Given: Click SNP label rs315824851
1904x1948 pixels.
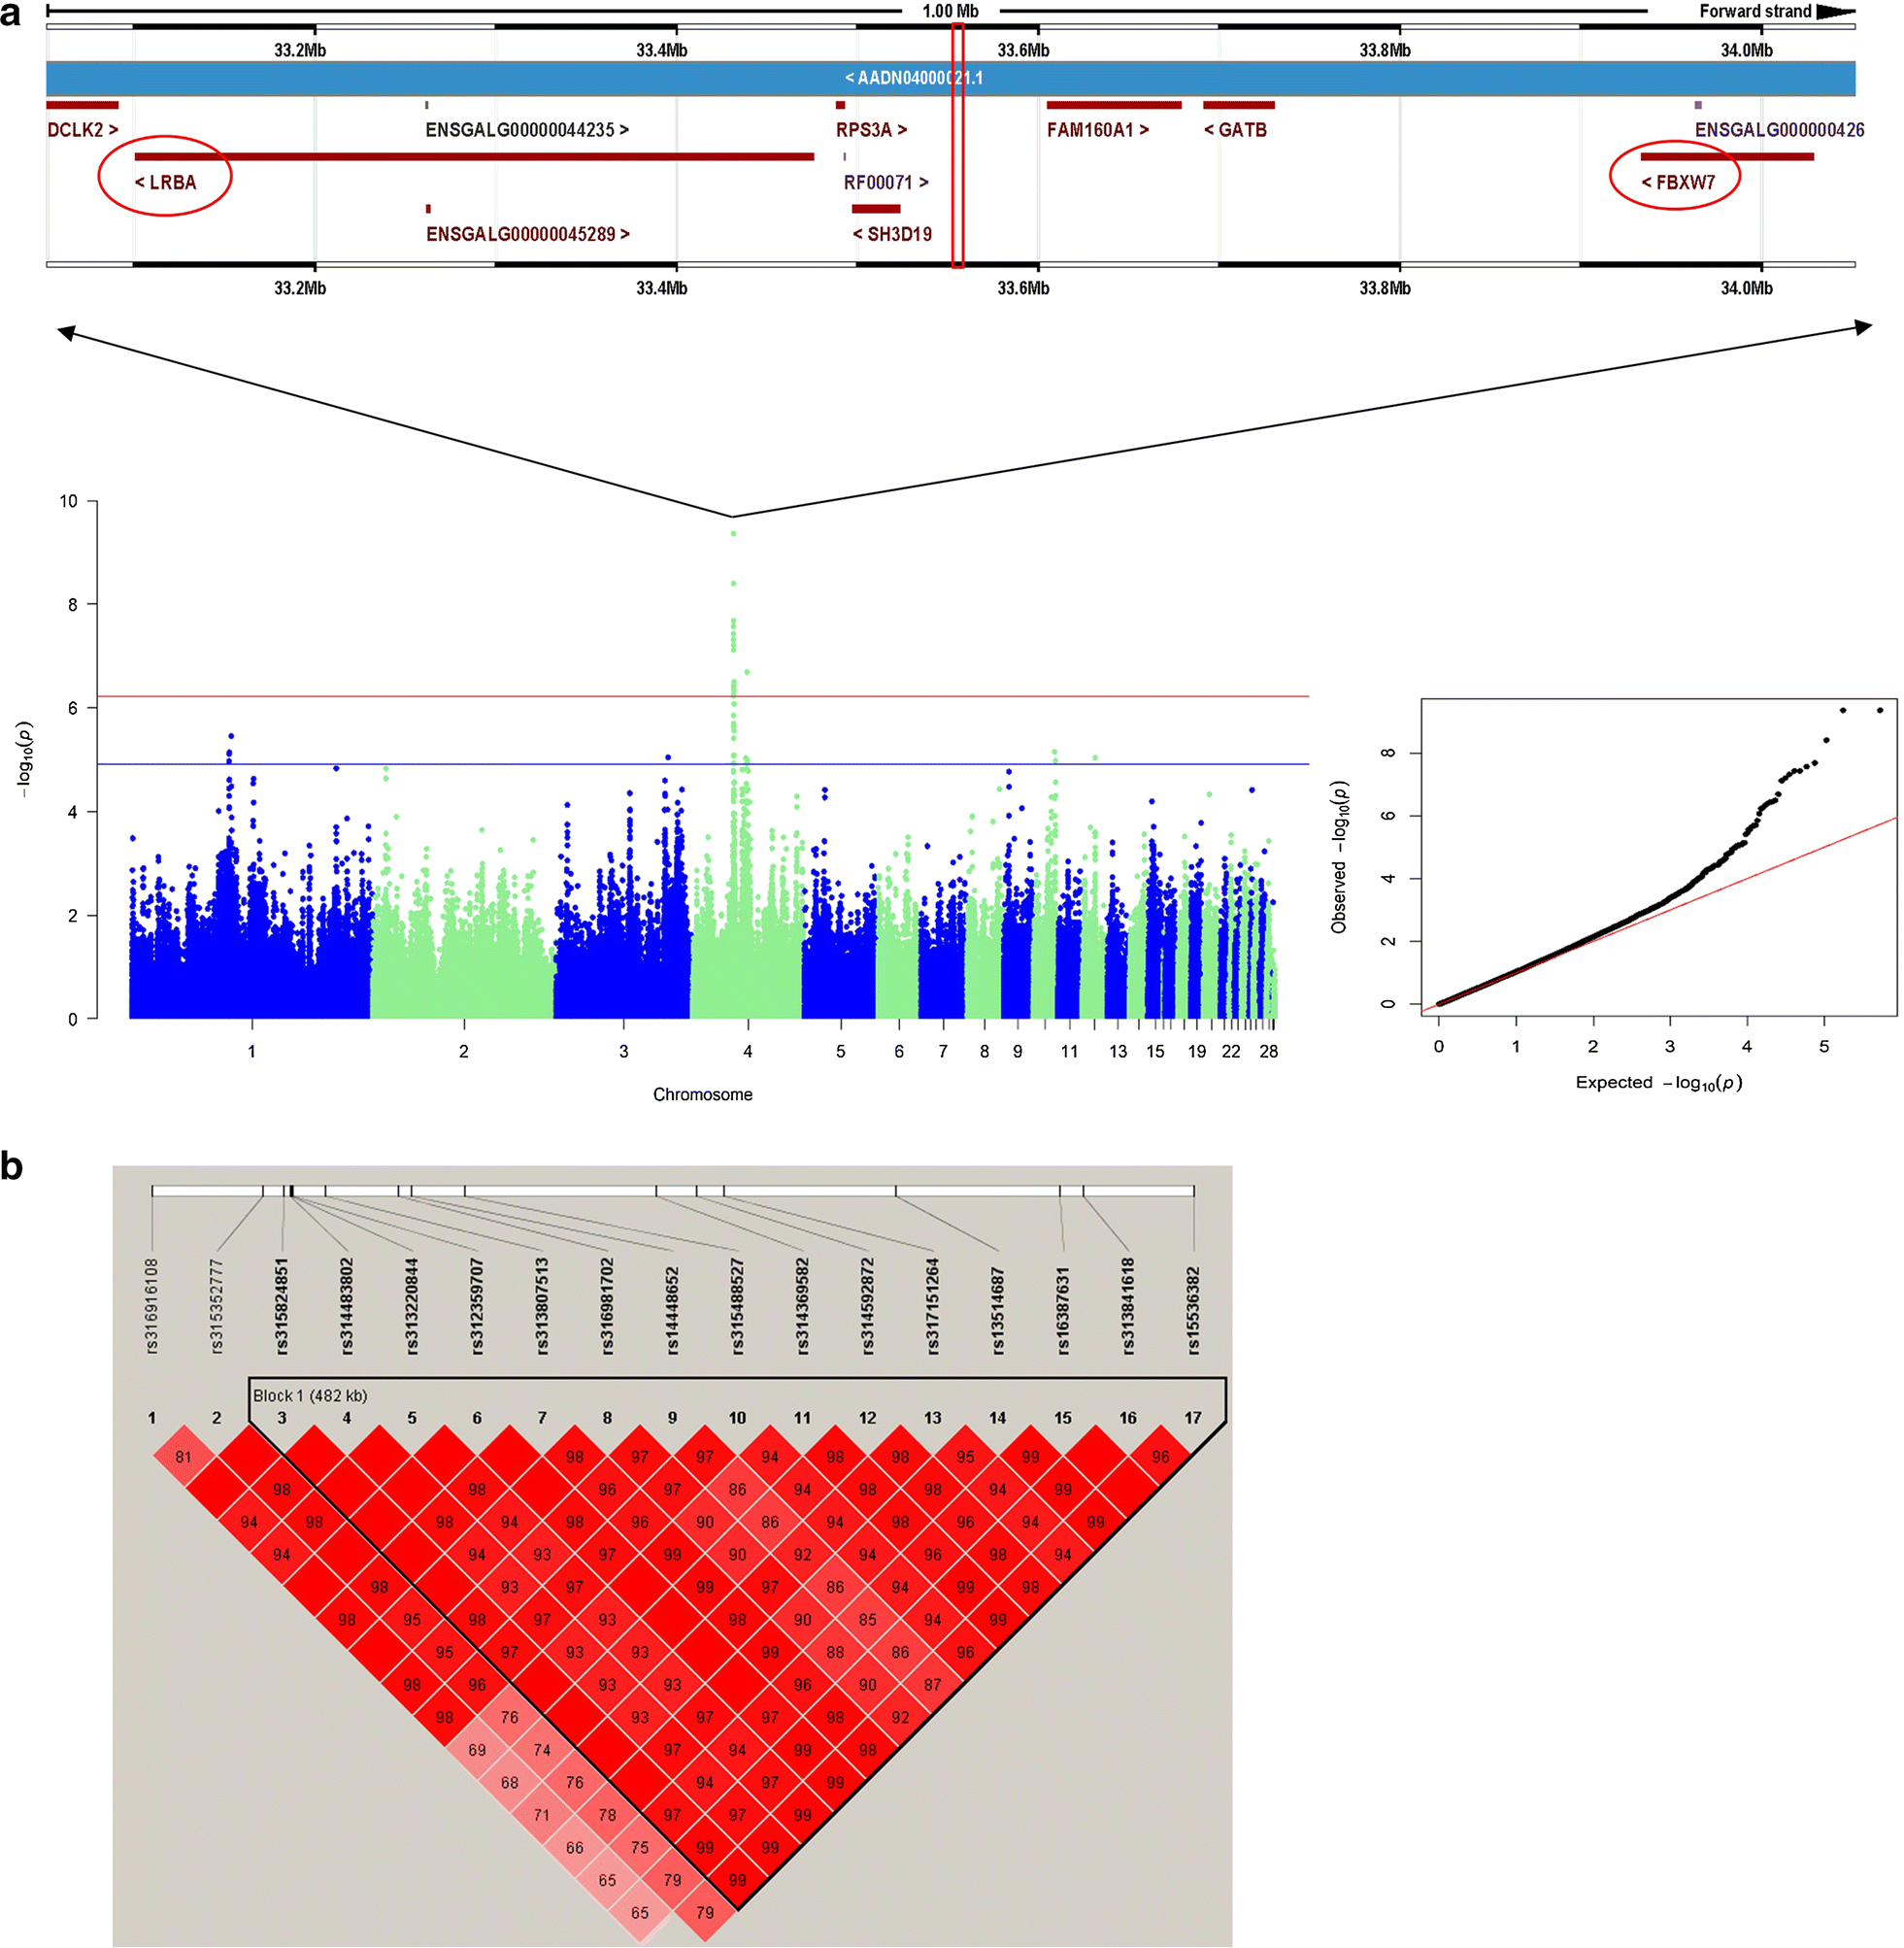Looking at the screenshot, I should pos(282,1306).
